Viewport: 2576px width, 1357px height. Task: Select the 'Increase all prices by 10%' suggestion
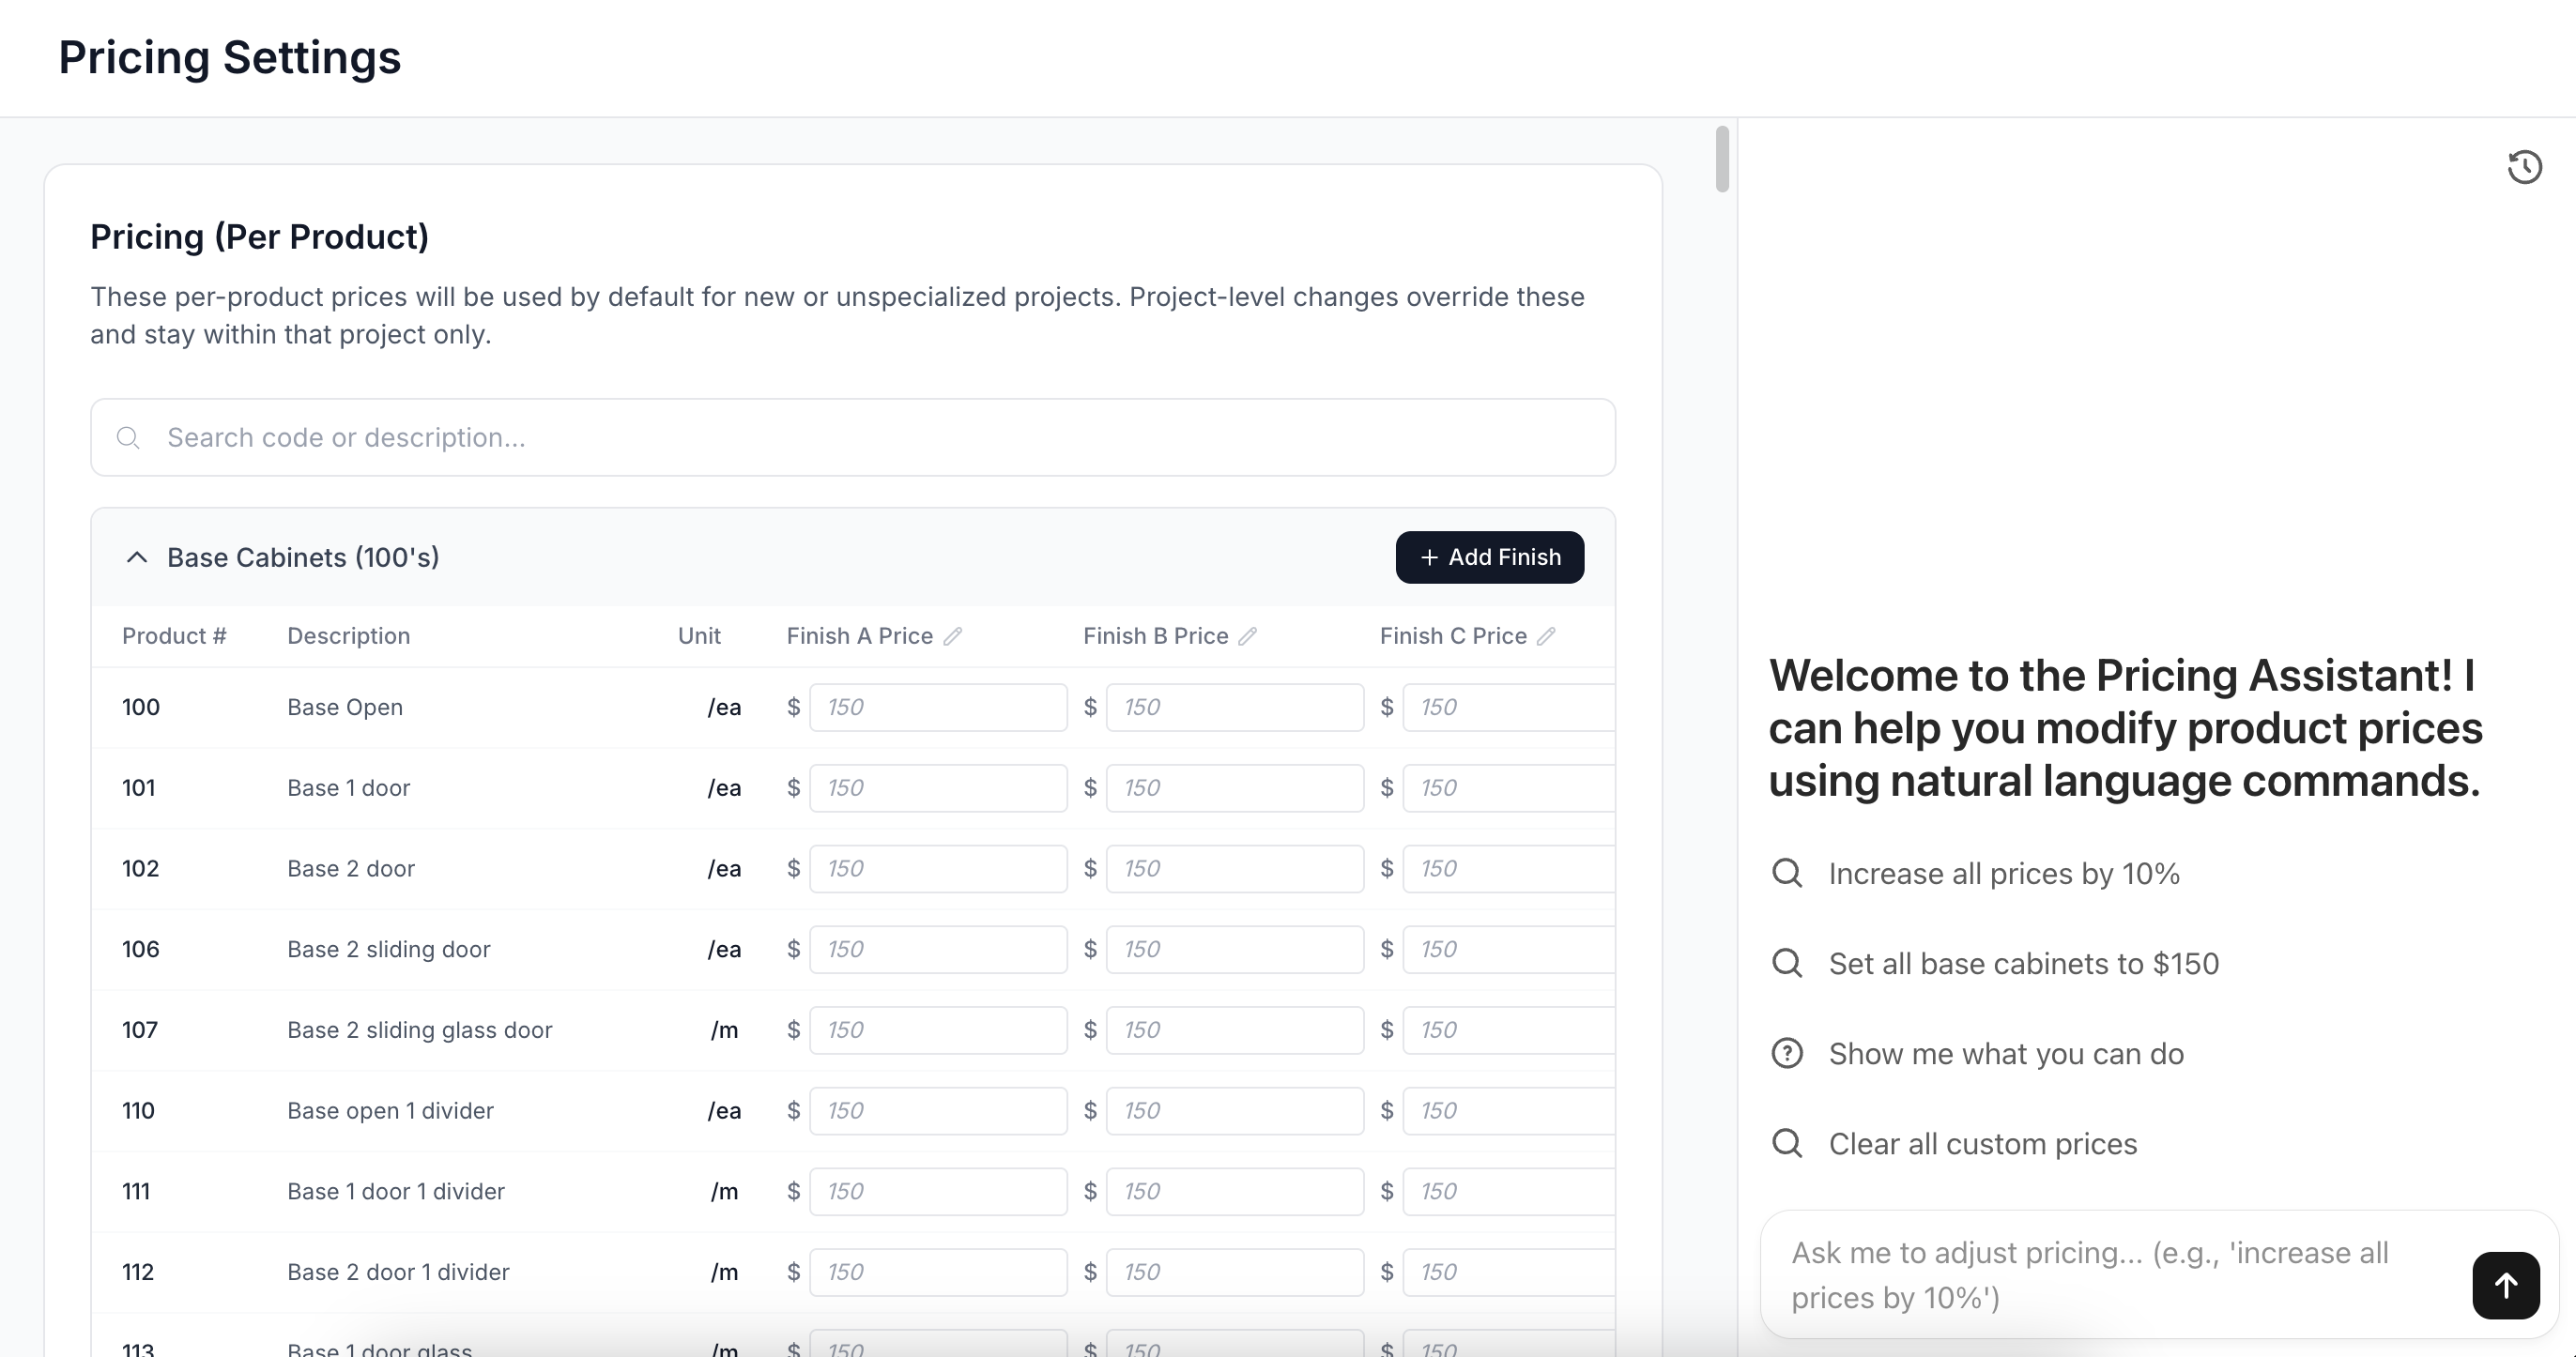[2003, 873]
